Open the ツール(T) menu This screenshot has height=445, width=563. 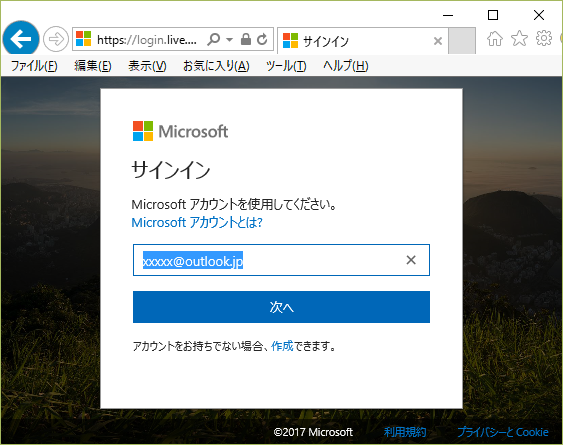point(286,66)
